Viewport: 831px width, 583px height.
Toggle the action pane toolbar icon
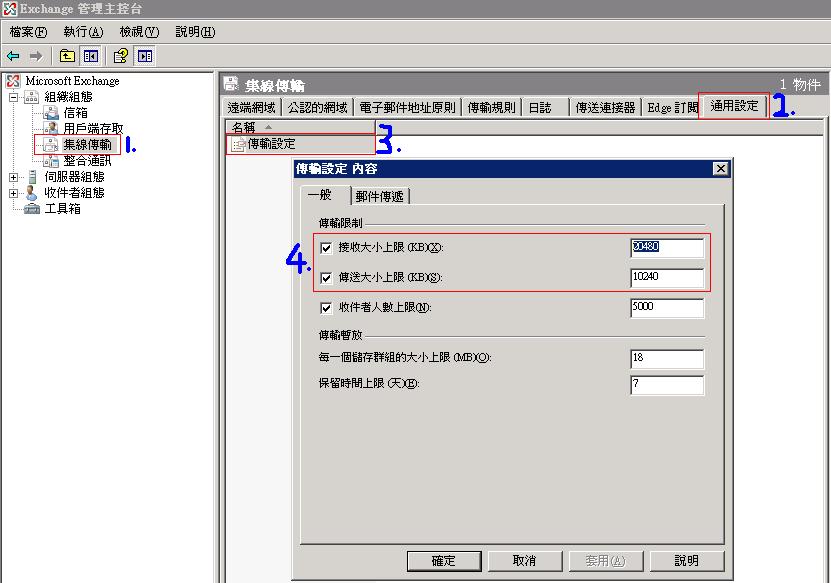[145, 56]
